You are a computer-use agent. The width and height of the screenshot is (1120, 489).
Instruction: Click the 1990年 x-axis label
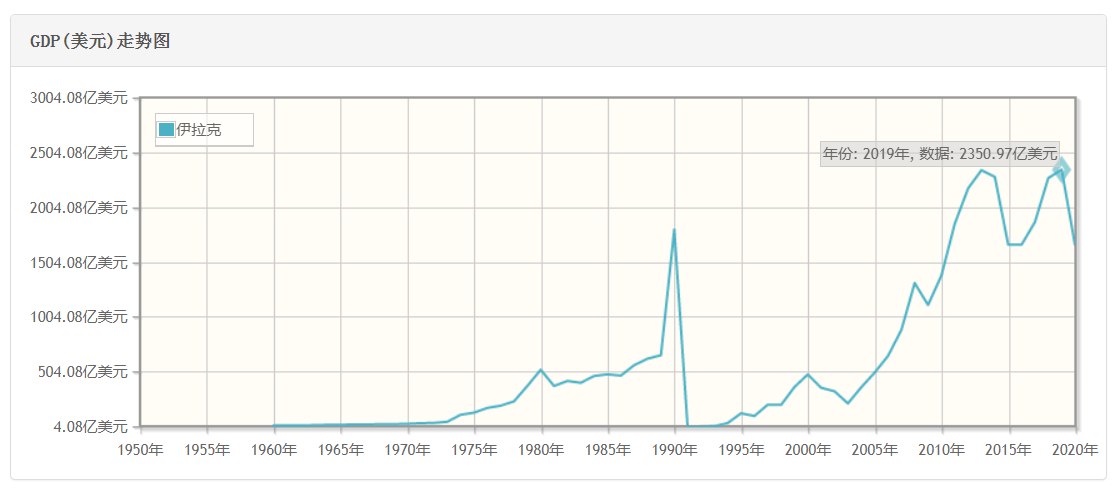point(675,450)
